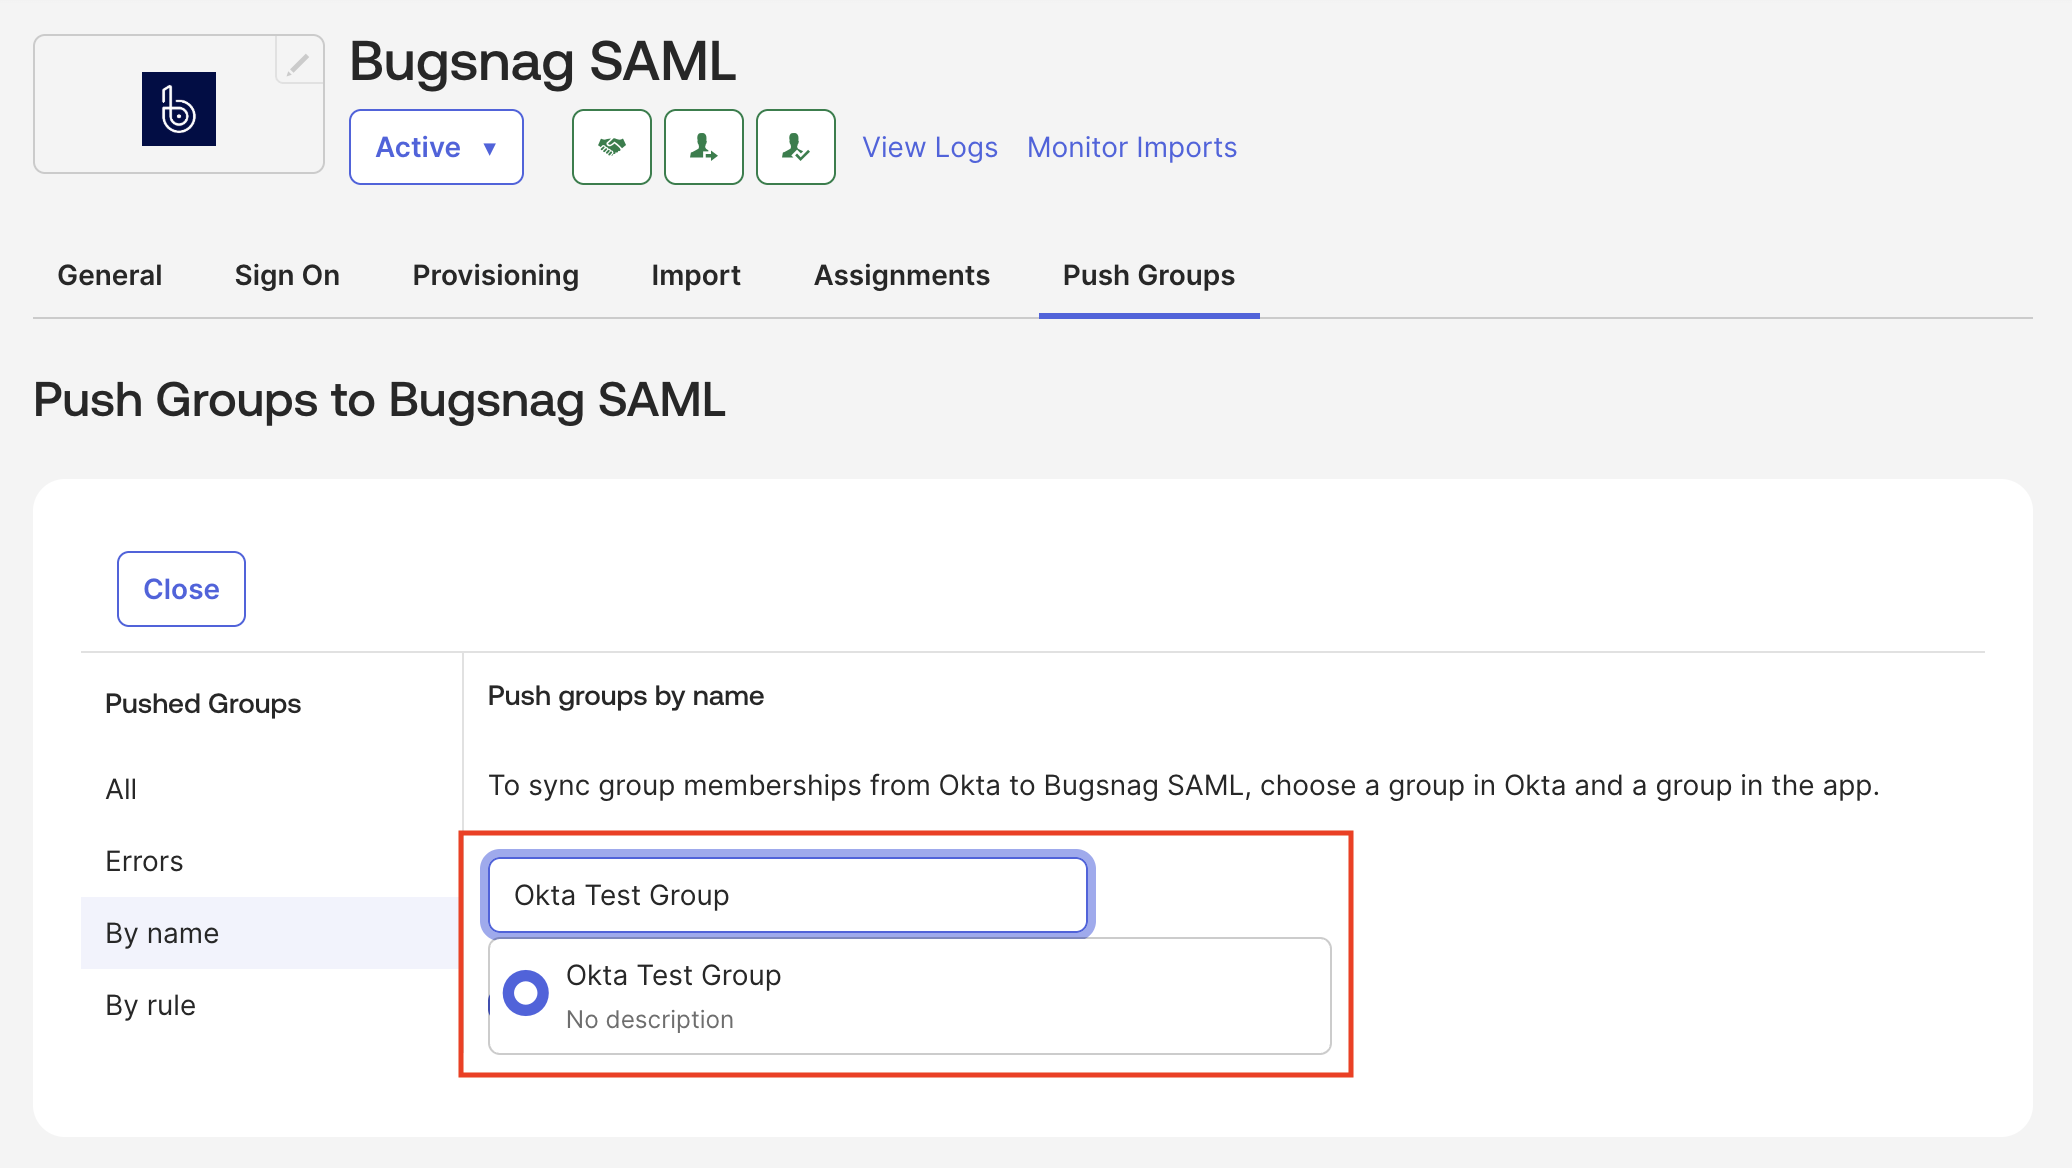Click the Close button
Screen dimensions: 2072x1168
click(181, 589)
